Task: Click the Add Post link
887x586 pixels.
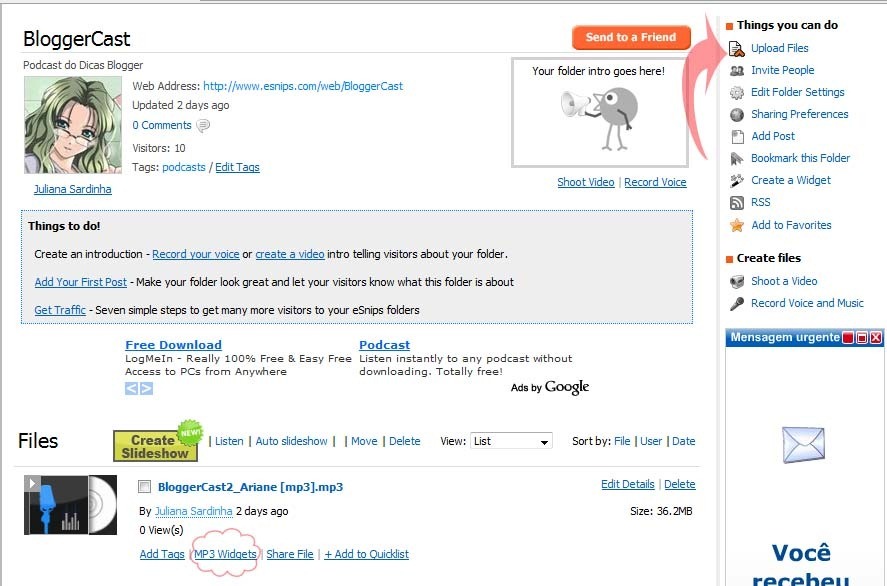Action: coord(773,136)
